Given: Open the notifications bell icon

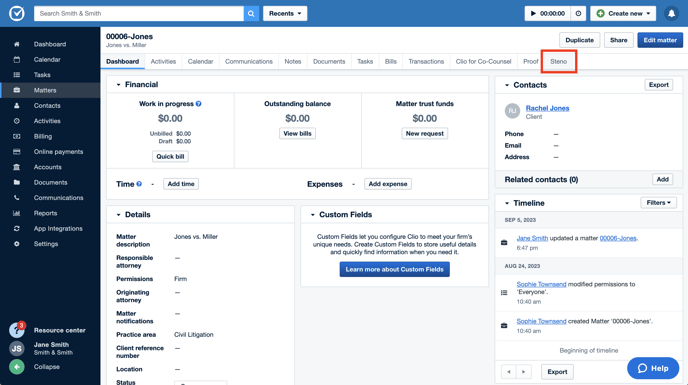Looking at the screenshot, I should click(671, 14).
